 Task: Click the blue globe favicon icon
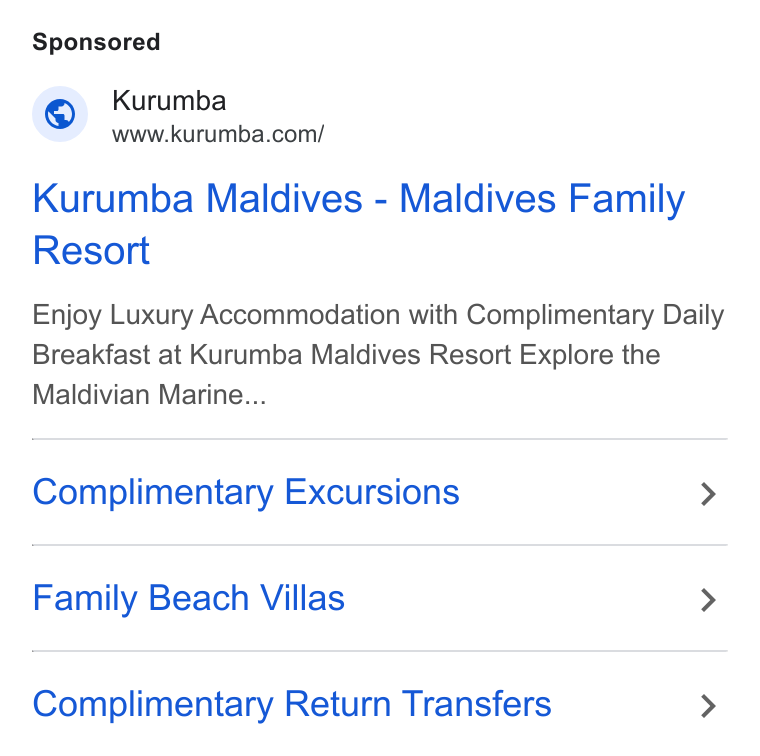[60, 114]
